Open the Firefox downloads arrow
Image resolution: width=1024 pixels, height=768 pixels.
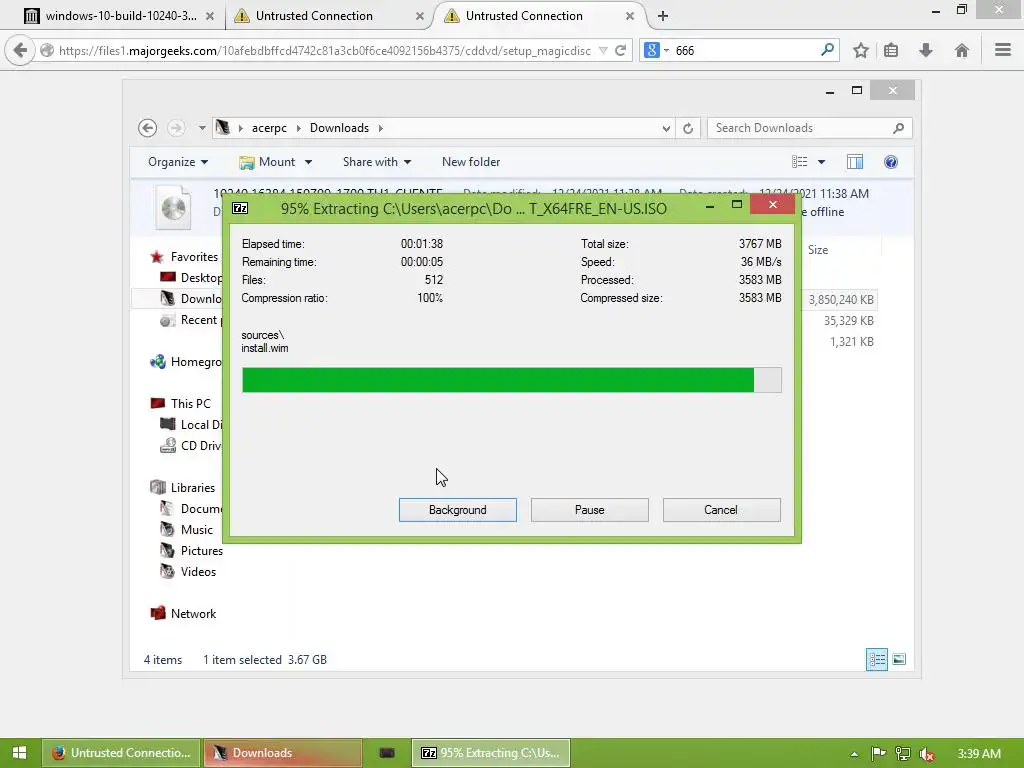(925, 50)
